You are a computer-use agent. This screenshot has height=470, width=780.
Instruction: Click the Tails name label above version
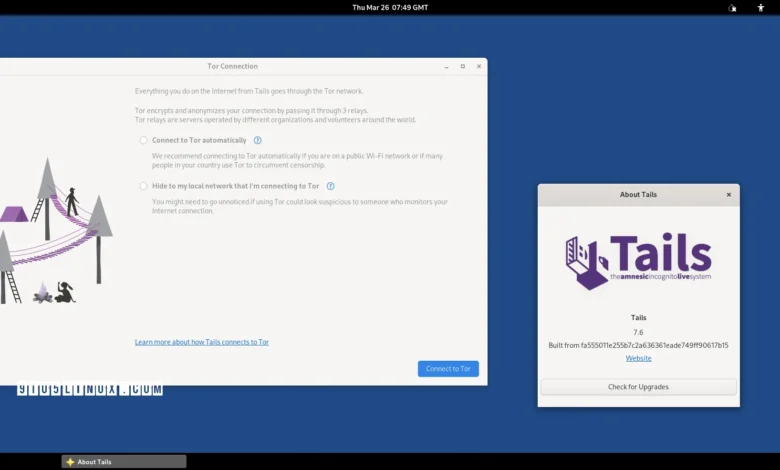click(x=638, y=317)
